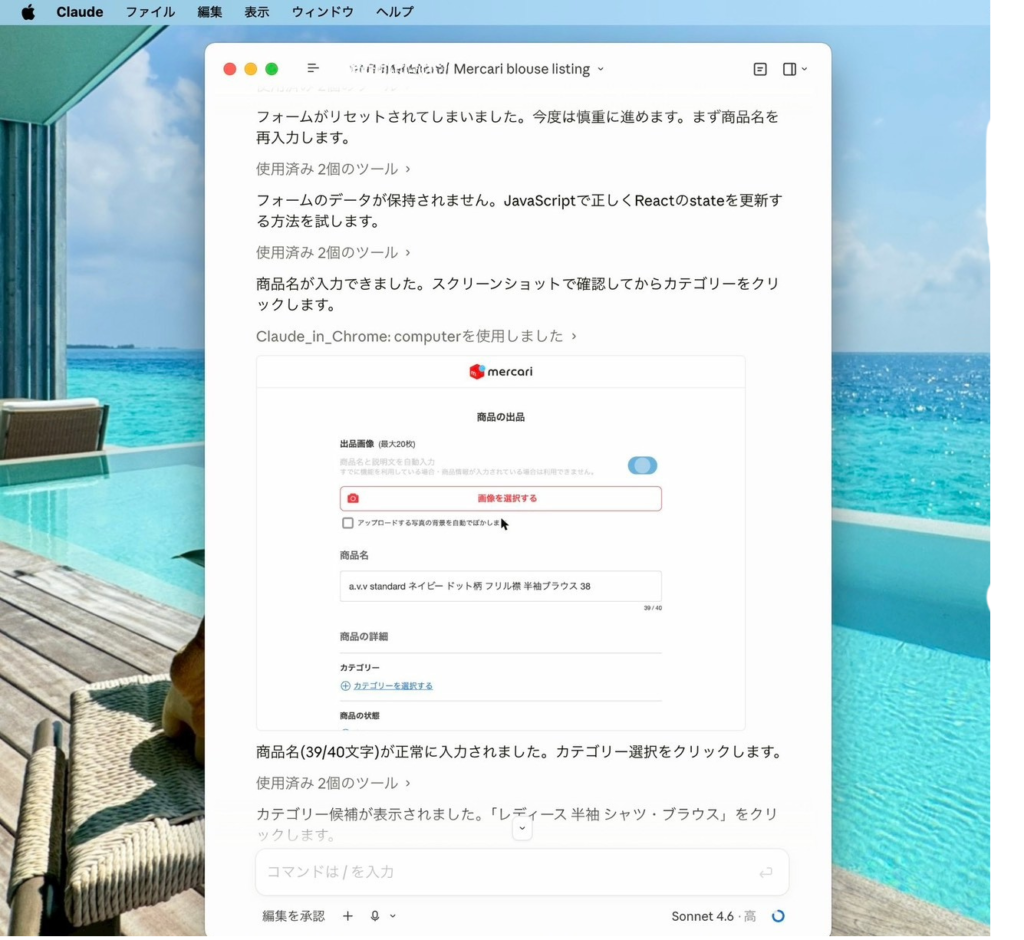The height and width of the screenshot is (940, 1024).
Task: Open the Mercari blouse listing title dropdown
Action: point(529,69)
